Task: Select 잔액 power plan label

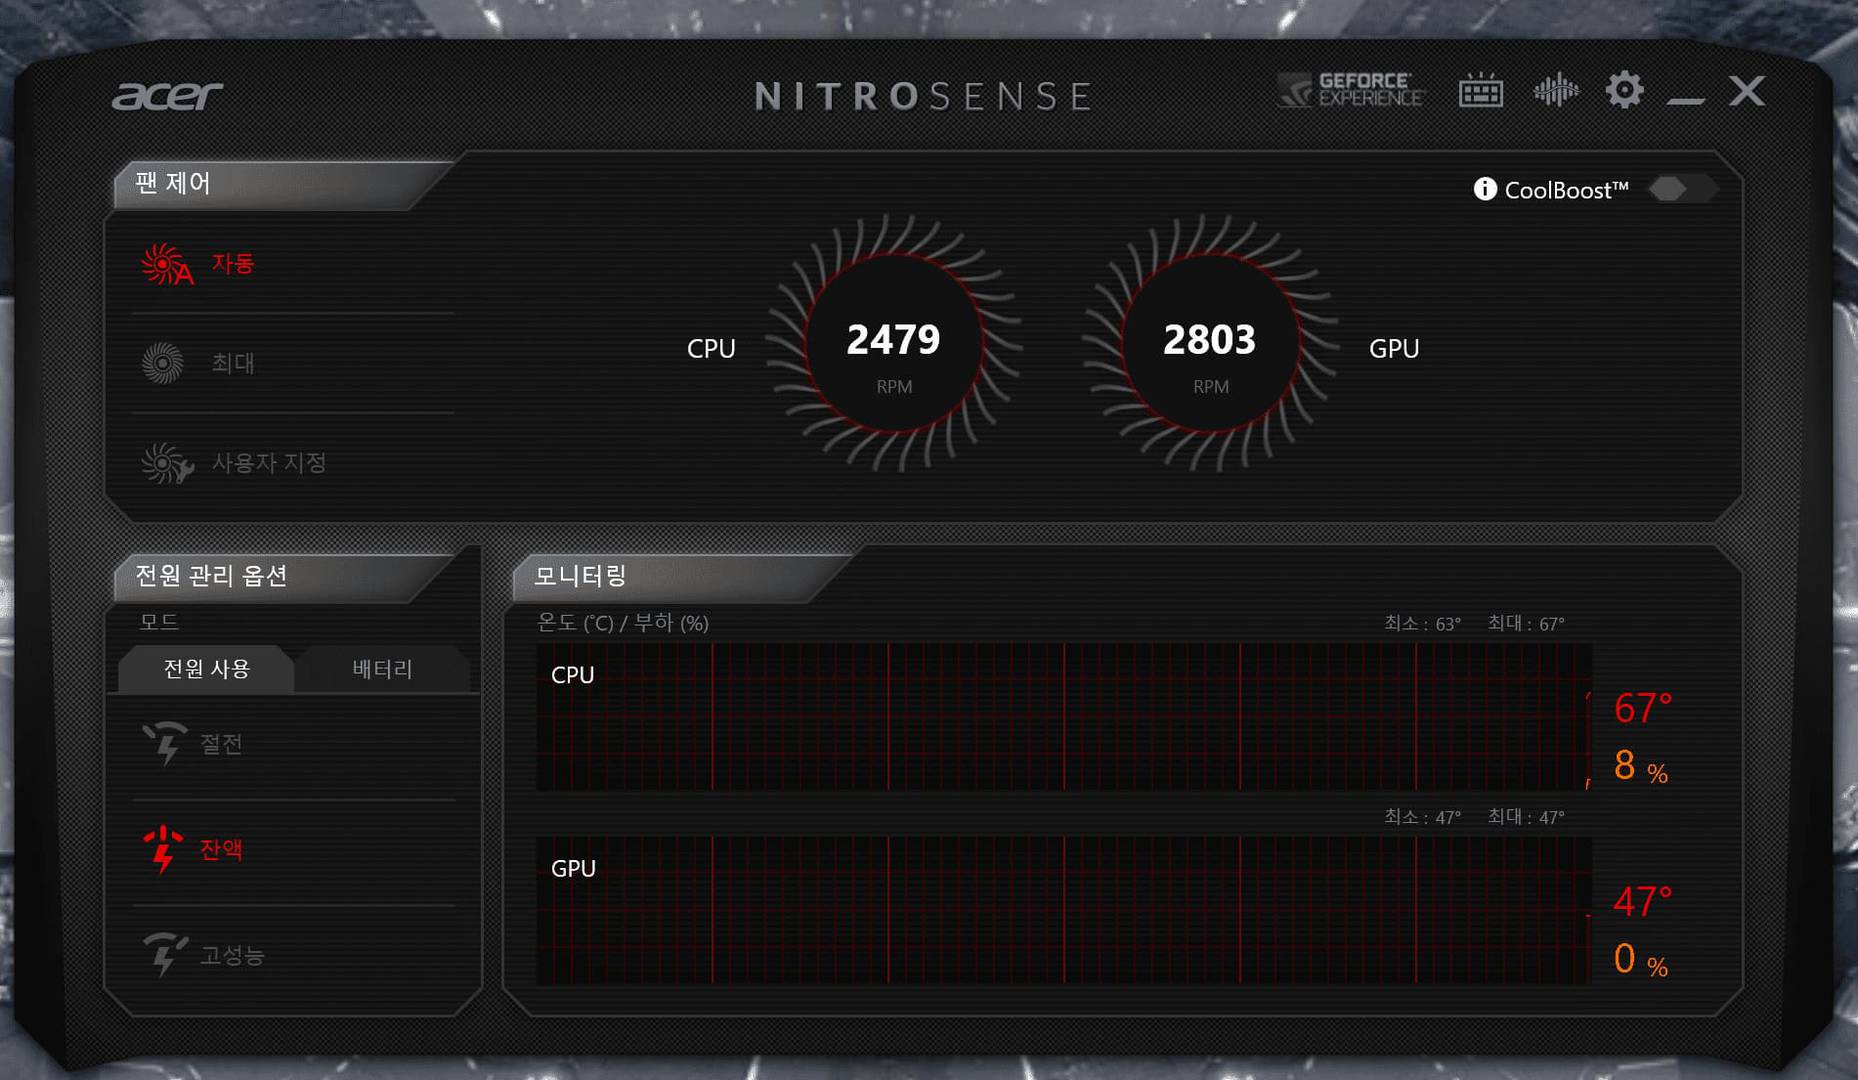Action: point(221,849)
